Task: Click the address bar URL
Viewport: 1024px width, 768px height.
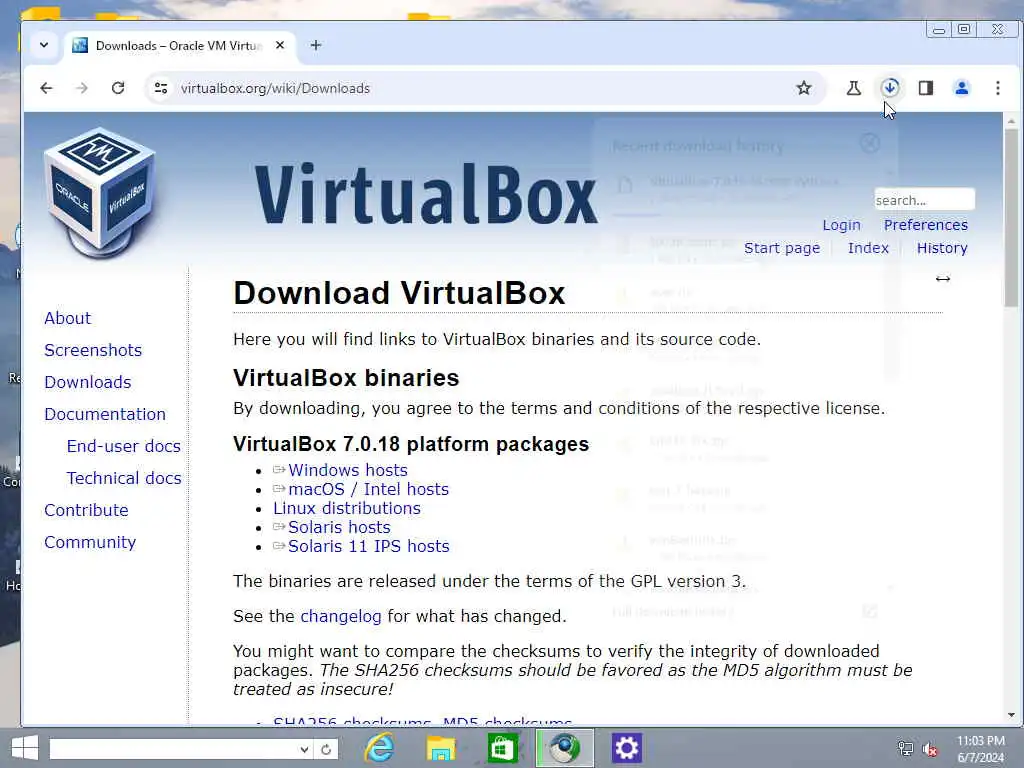Action: pos(275,88)
